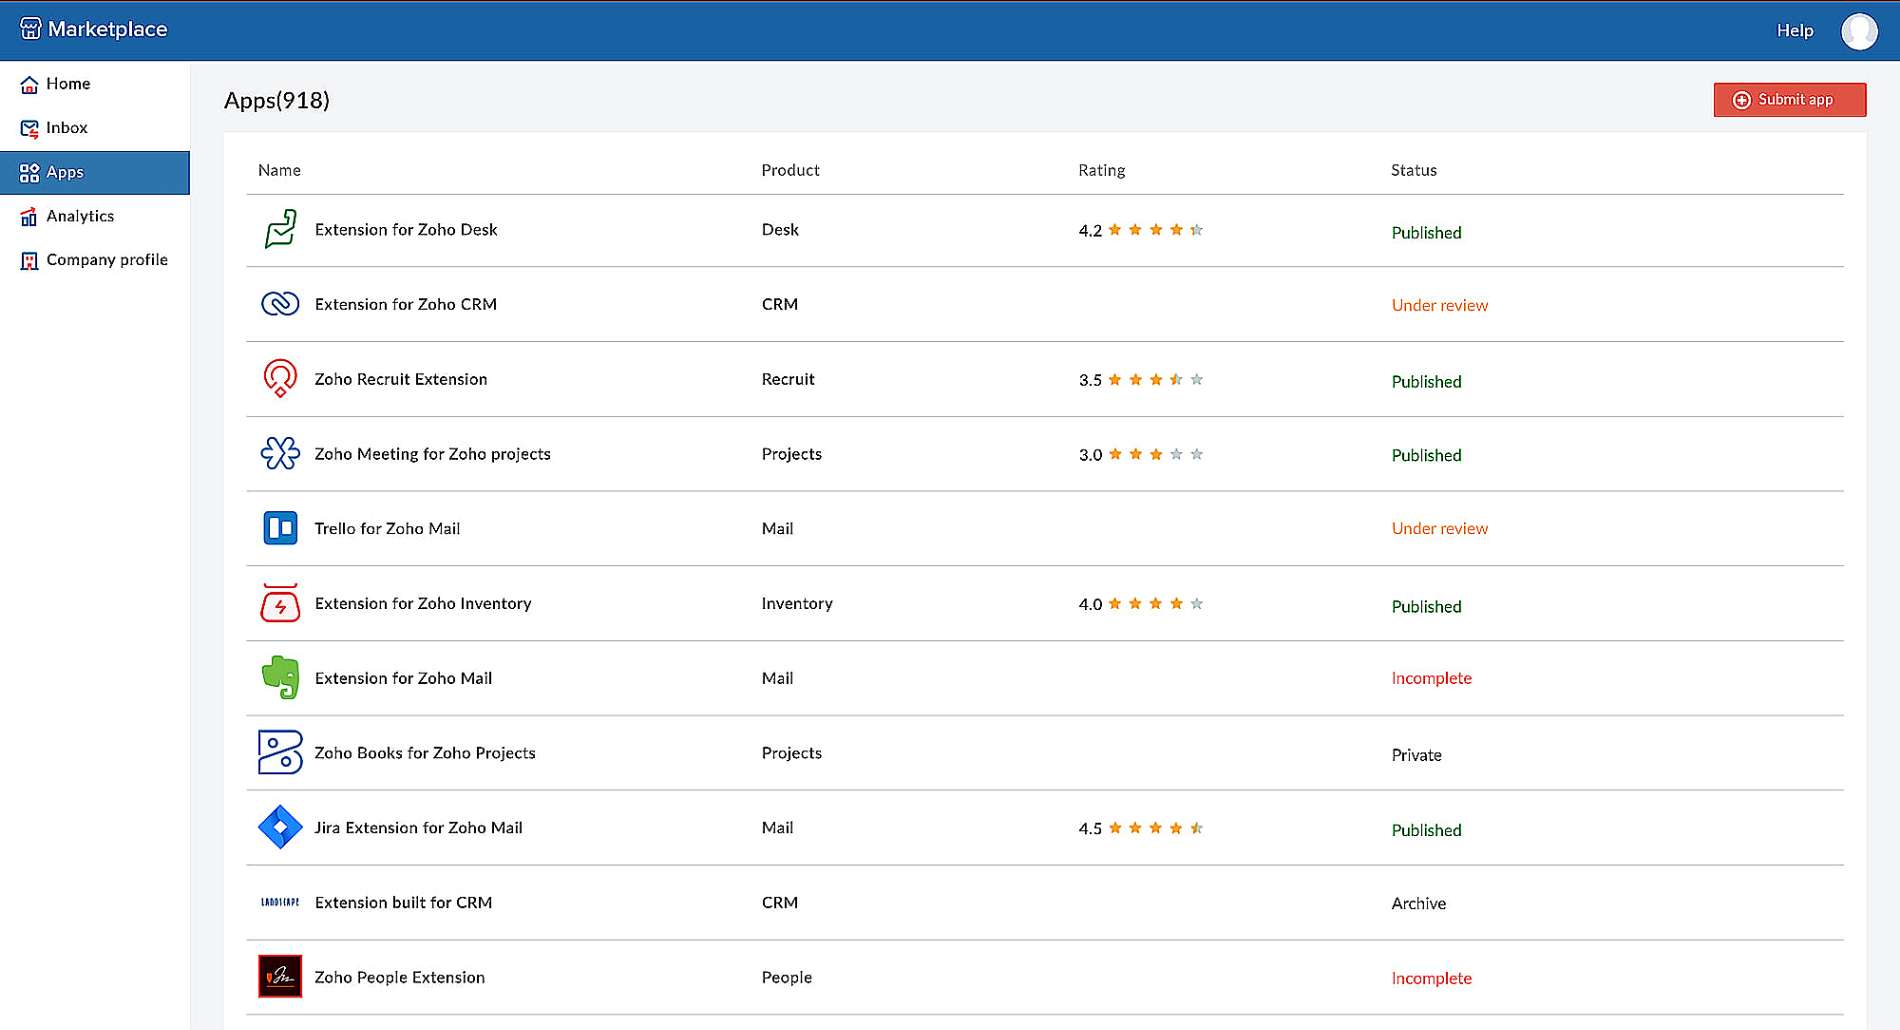Open the user profile avatar

[x=1858, y=31]
